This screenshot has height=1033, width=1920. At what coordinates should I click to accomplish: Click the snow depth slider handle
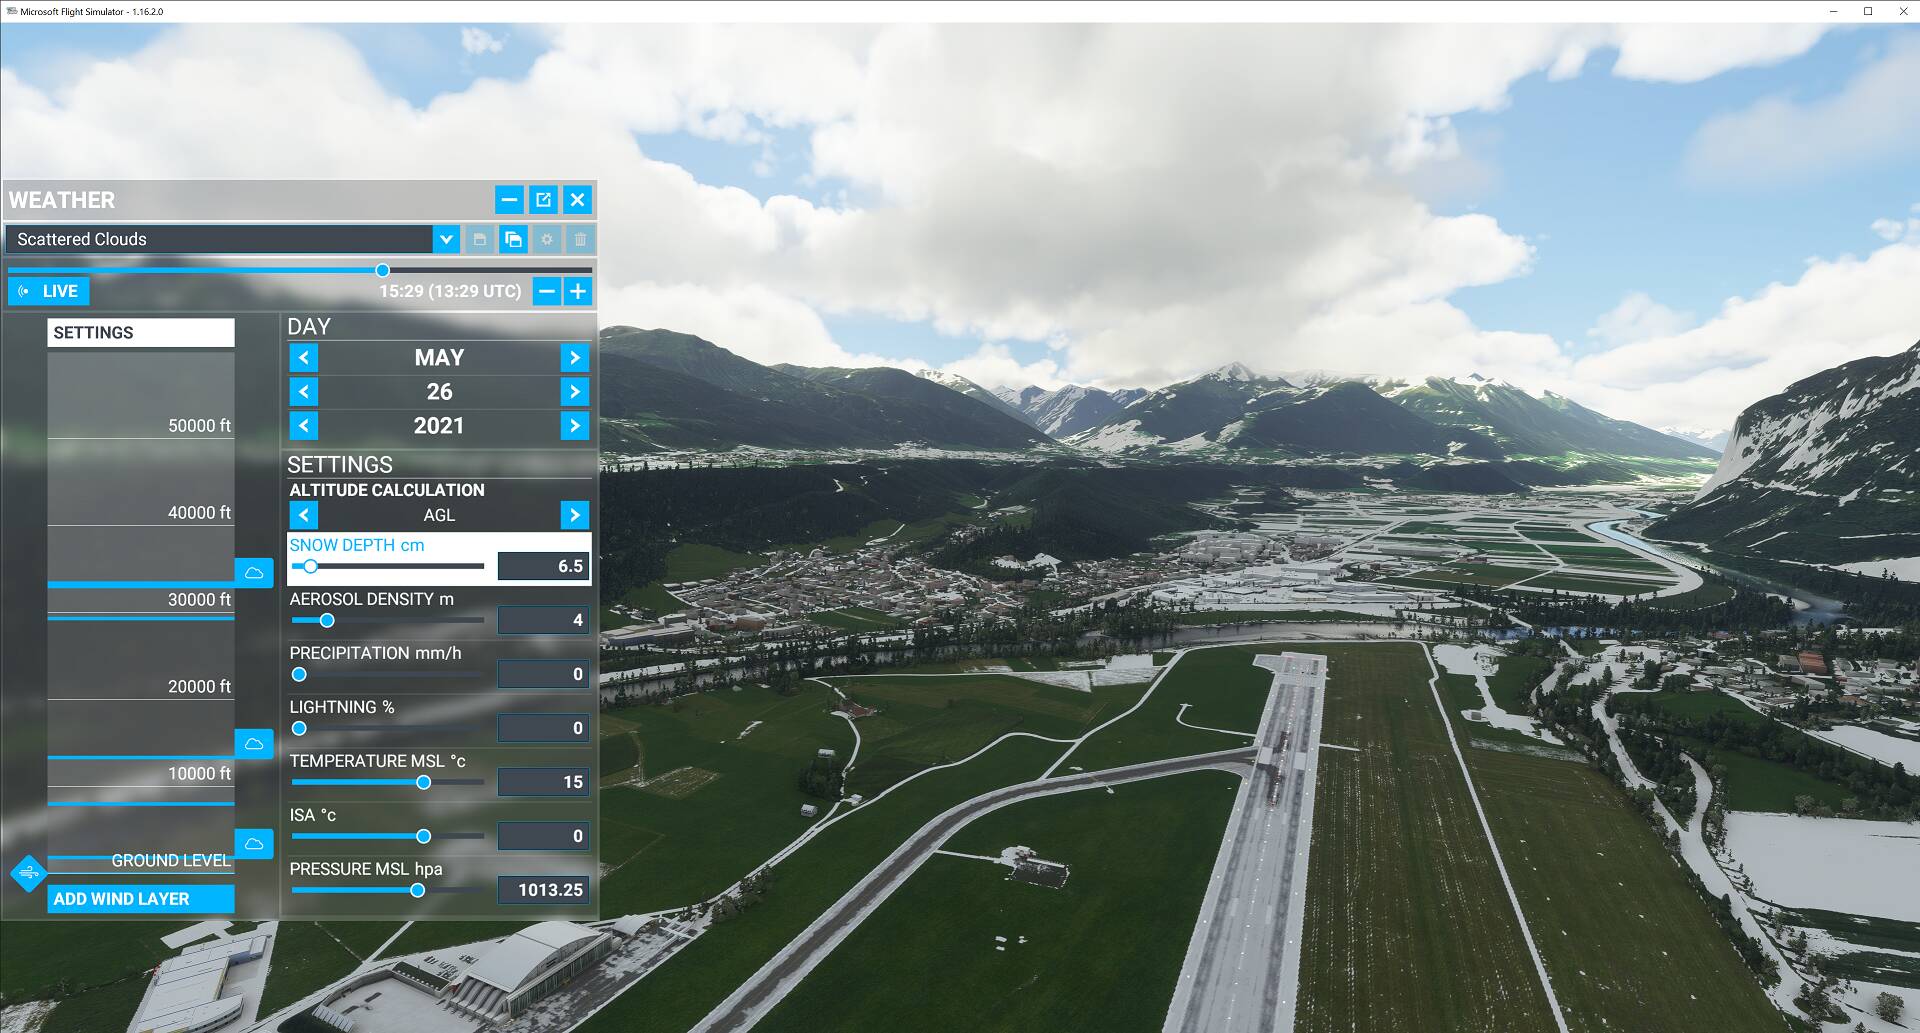coord(310,567)
